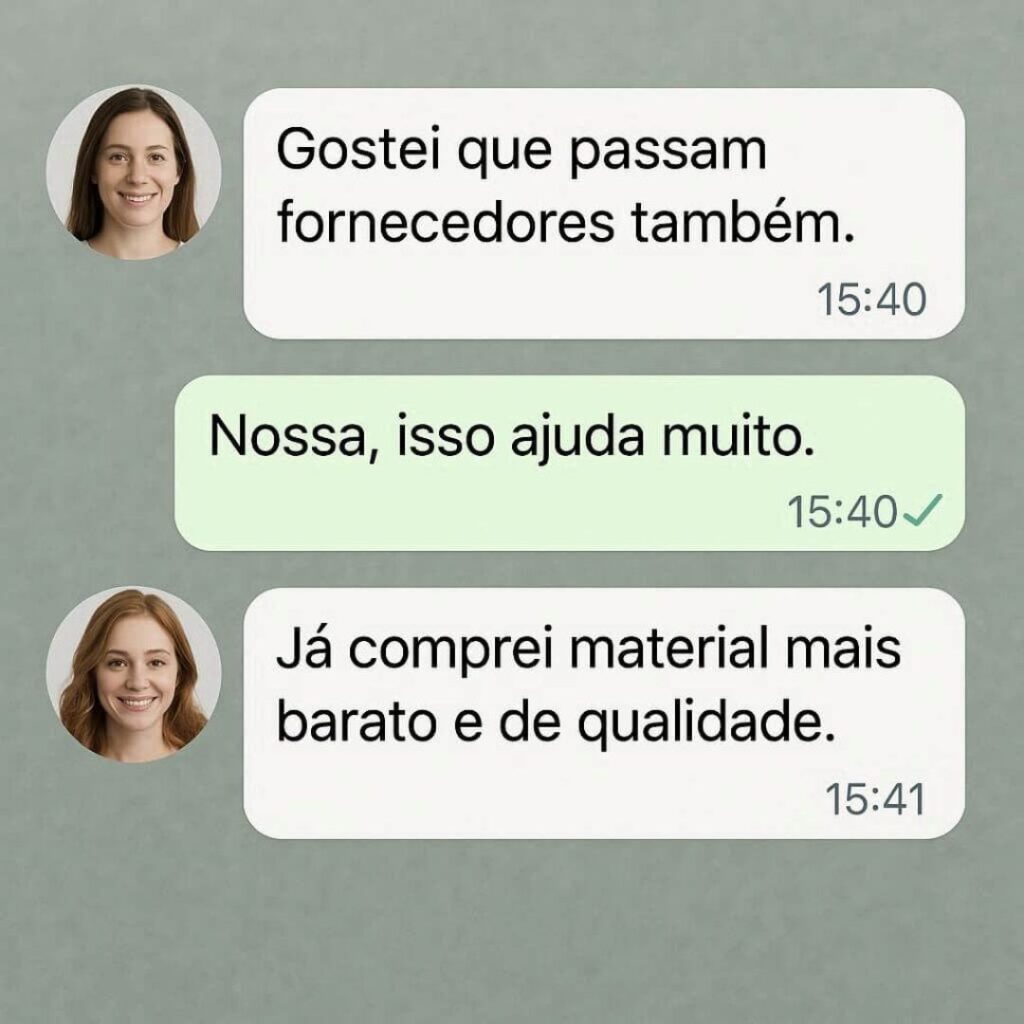Image resolution: width=1024 pixels, height=1024 pixels.
Task: Click the delivered checkmark on the green message
Action: pyautogui.click(x=922, y=511)
